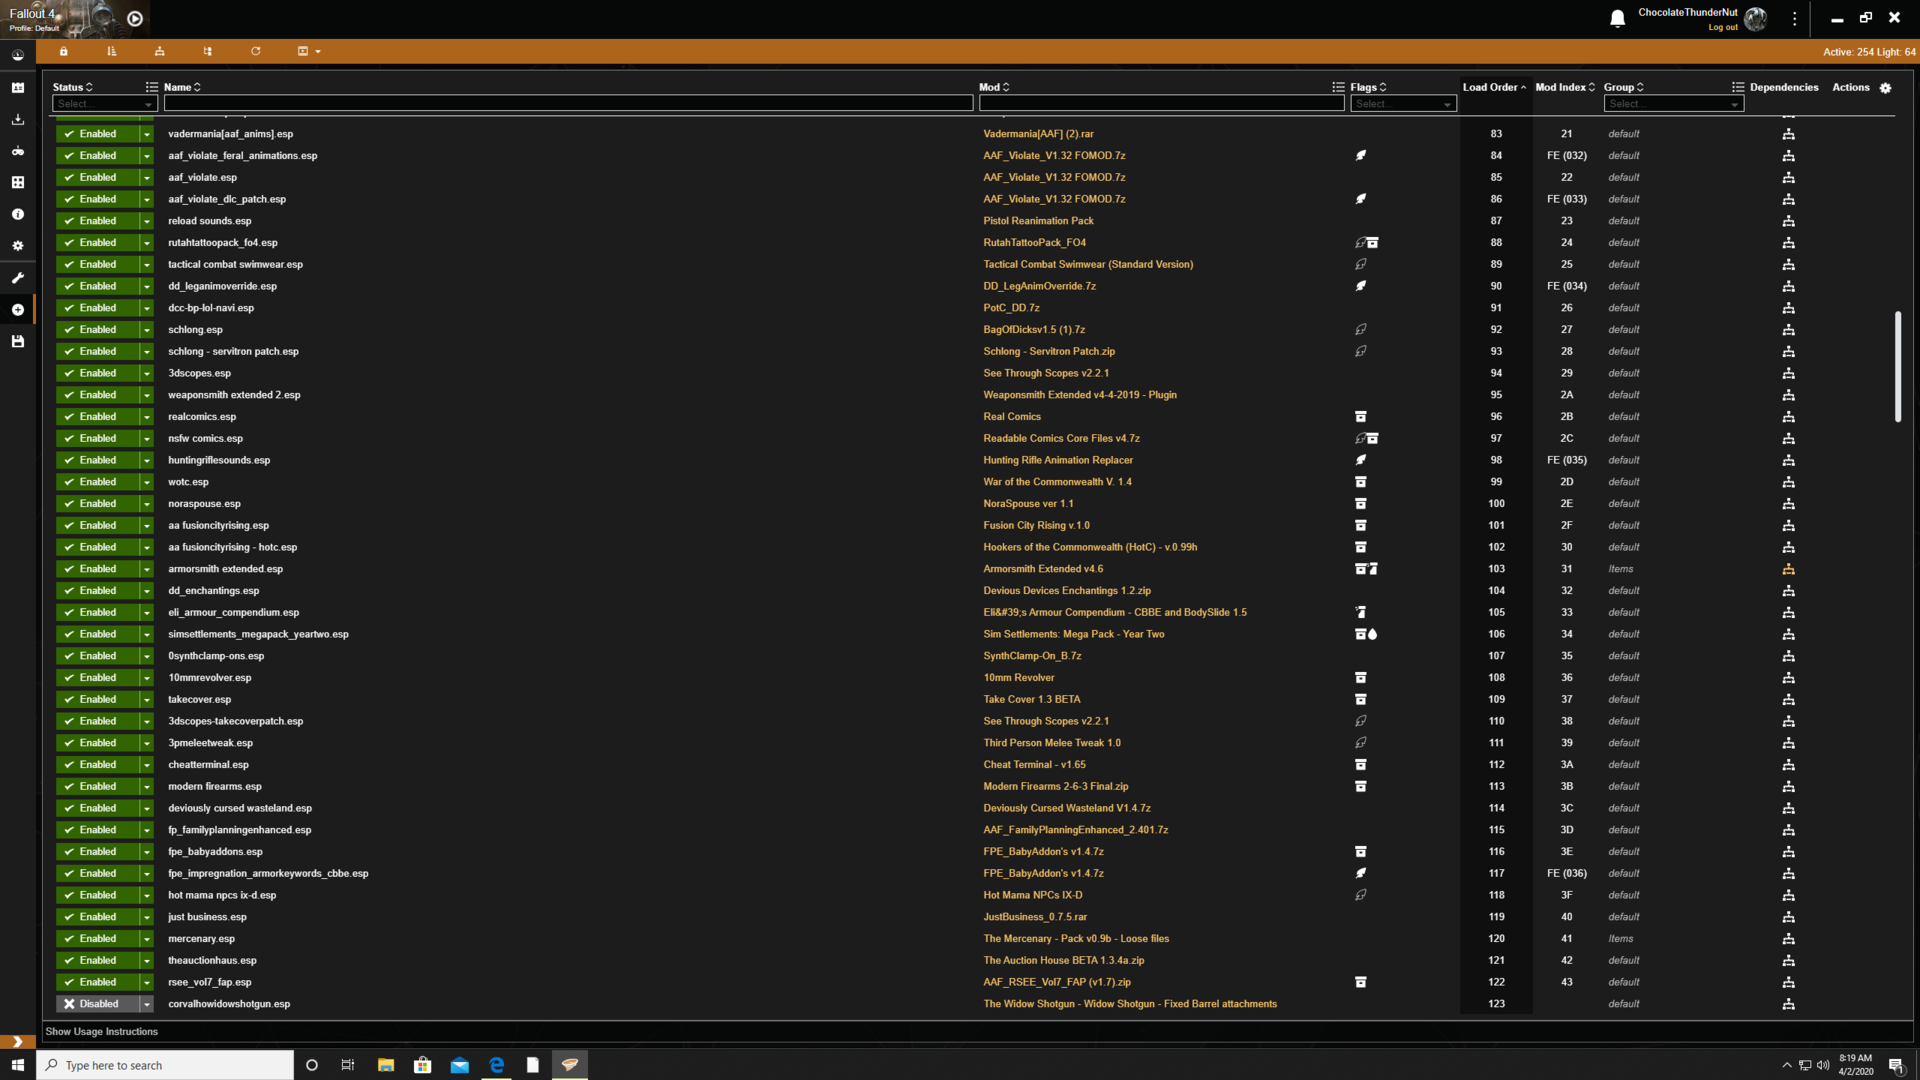1920x1080 pixels.
Task: Open Manage Groups from the toolbar
Action: pyautogui.click(x=207, y=51)
